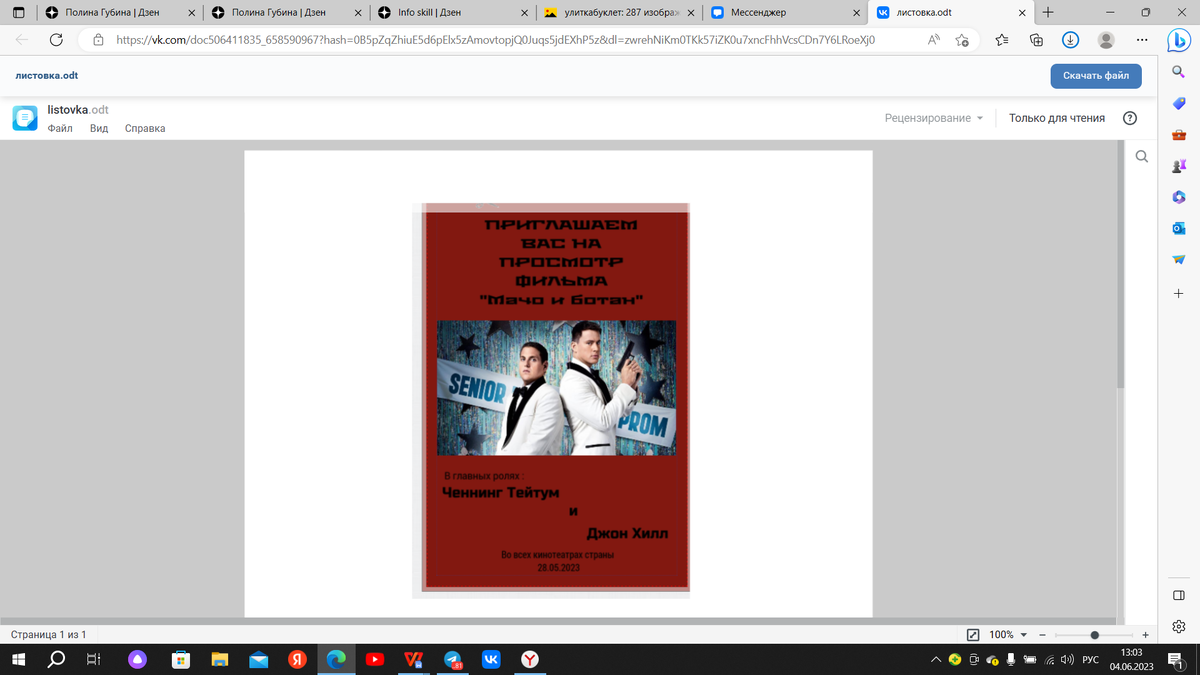Open the Windows Start menu
This screenshot has height=675, width=1200.
coord(19,659)
